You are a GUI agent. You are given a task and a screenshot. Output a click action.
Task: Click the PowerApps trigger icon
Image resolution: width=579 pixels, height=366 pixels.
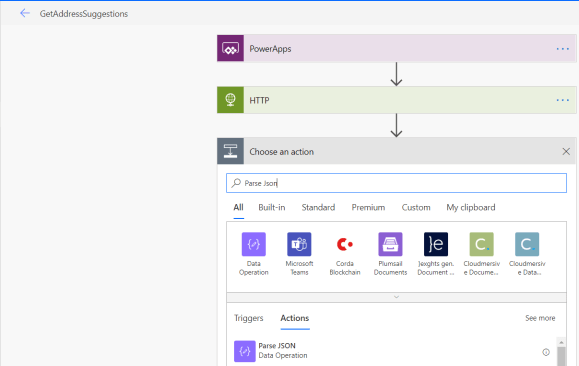pyautogui.click(x=230, y=48)
